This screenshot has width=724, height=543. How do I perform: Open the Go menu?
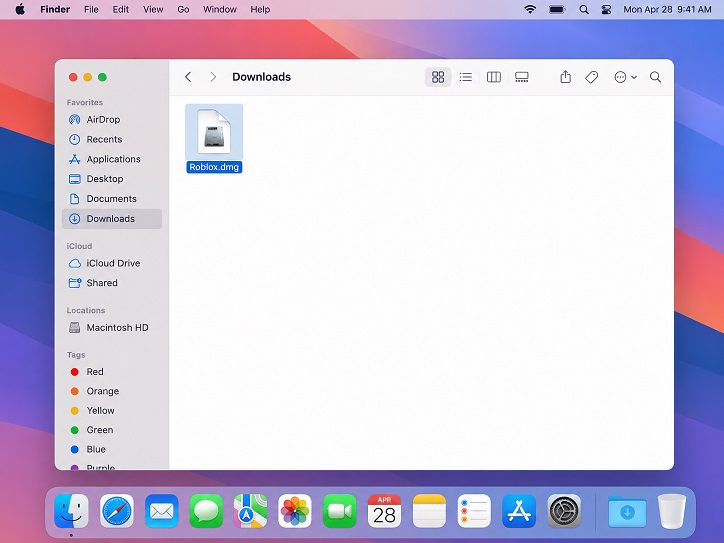click(183, 9)
